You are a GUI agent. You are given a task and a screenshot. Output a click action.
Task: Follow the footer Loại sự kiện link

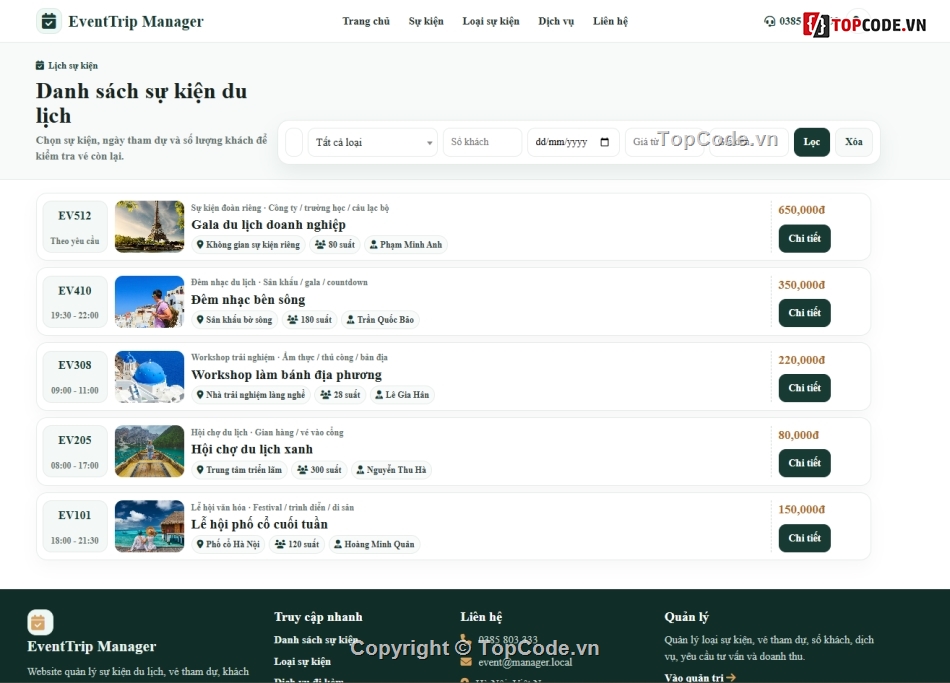(302, 661)
